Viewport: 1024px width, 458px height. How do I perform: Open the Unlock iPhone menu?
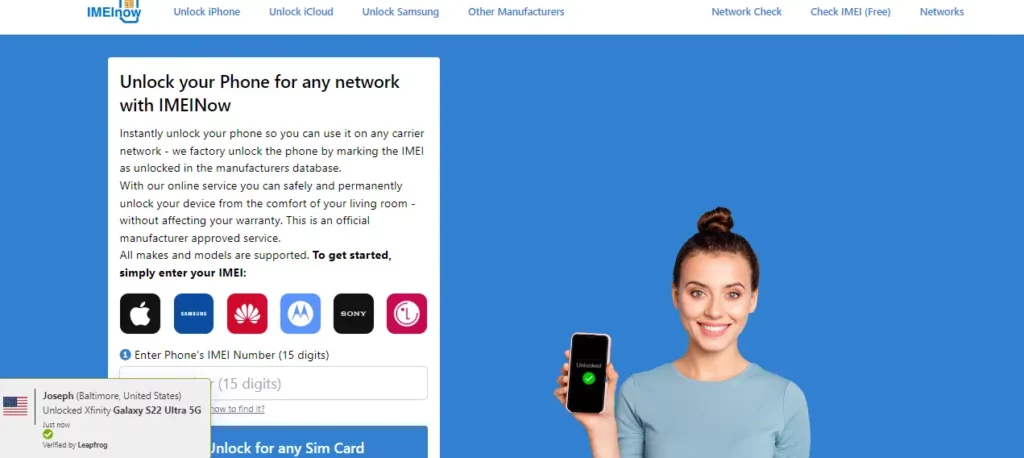(x=206, y=12)
